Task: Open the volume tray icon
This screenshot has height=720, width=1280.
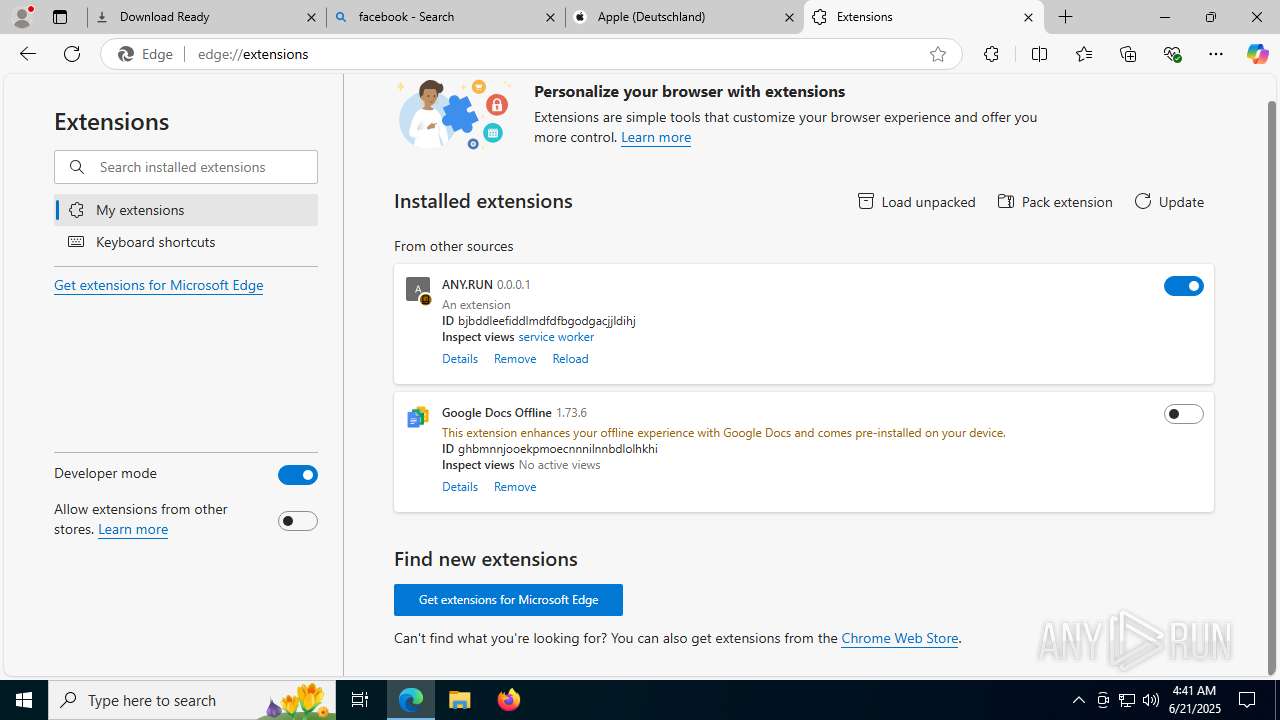Action: pos(1151,700)
